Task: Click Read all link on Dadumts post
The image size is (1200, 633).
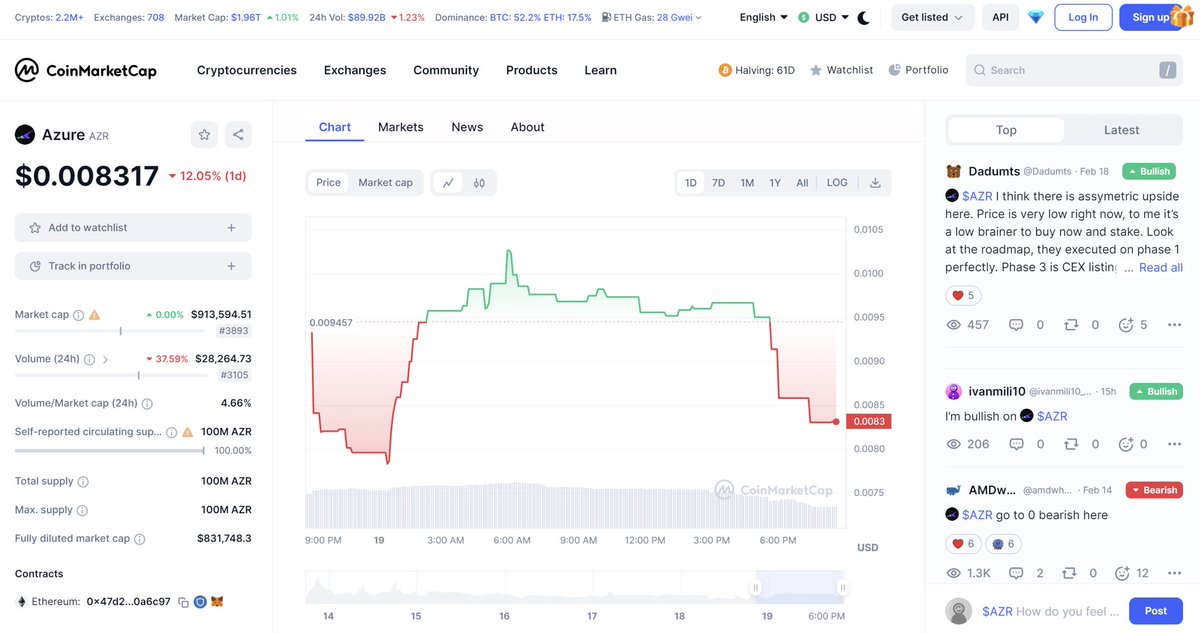Action: [x=1161, y=267]
